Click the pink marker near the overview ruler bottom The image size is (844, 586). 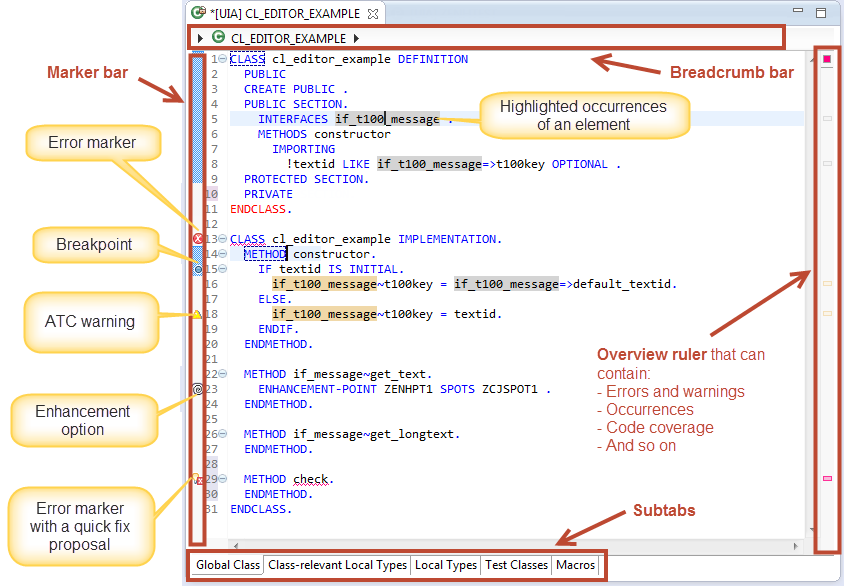[x=825, y=478]
